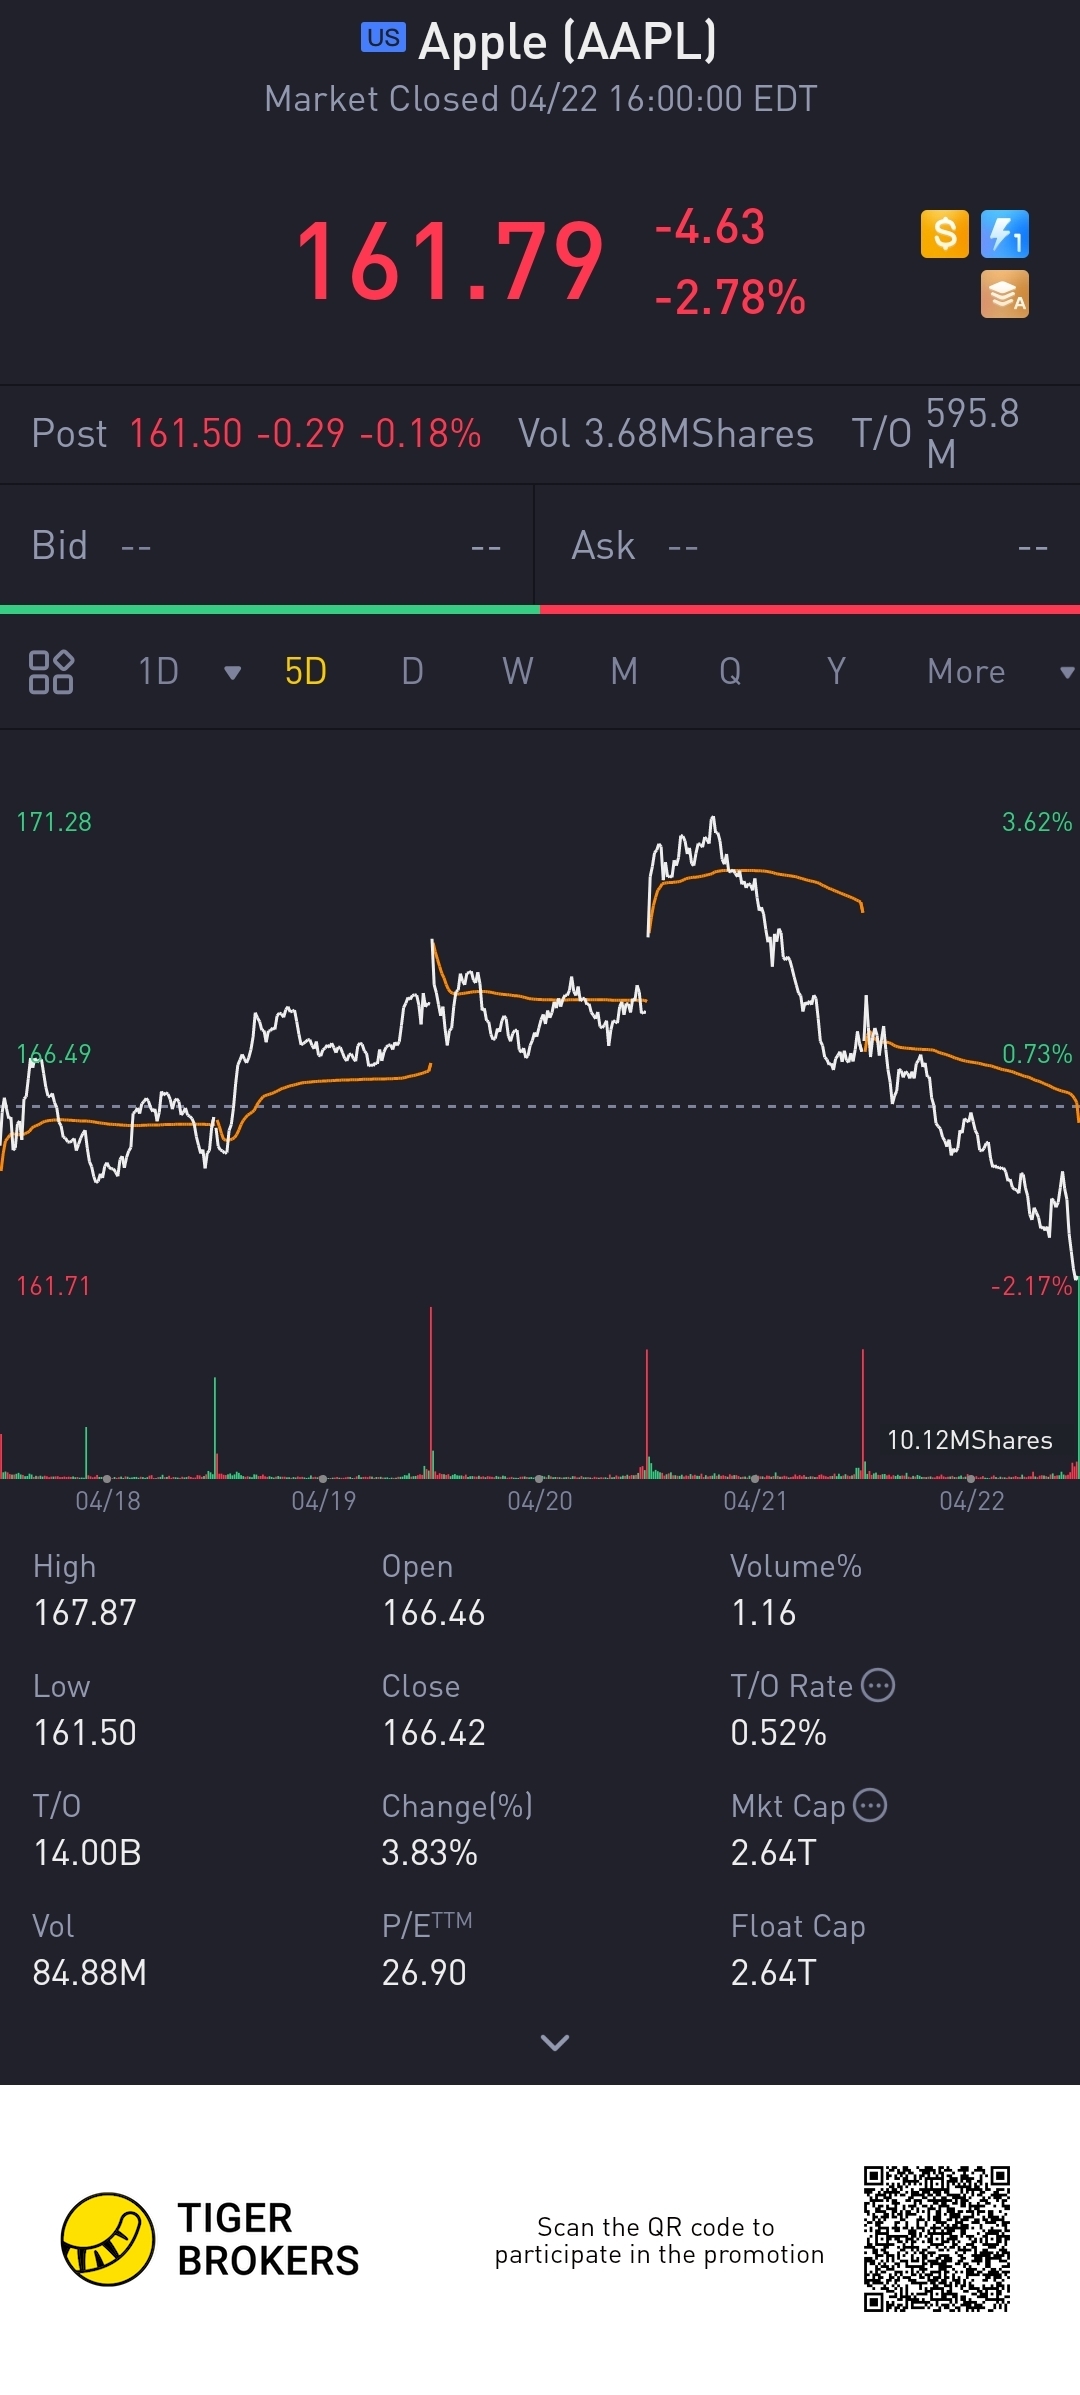Screen dimensions: 1080x2395
Task: Tap the P/E TTM 26.90 value
Action: click(x=424, y=1972)
